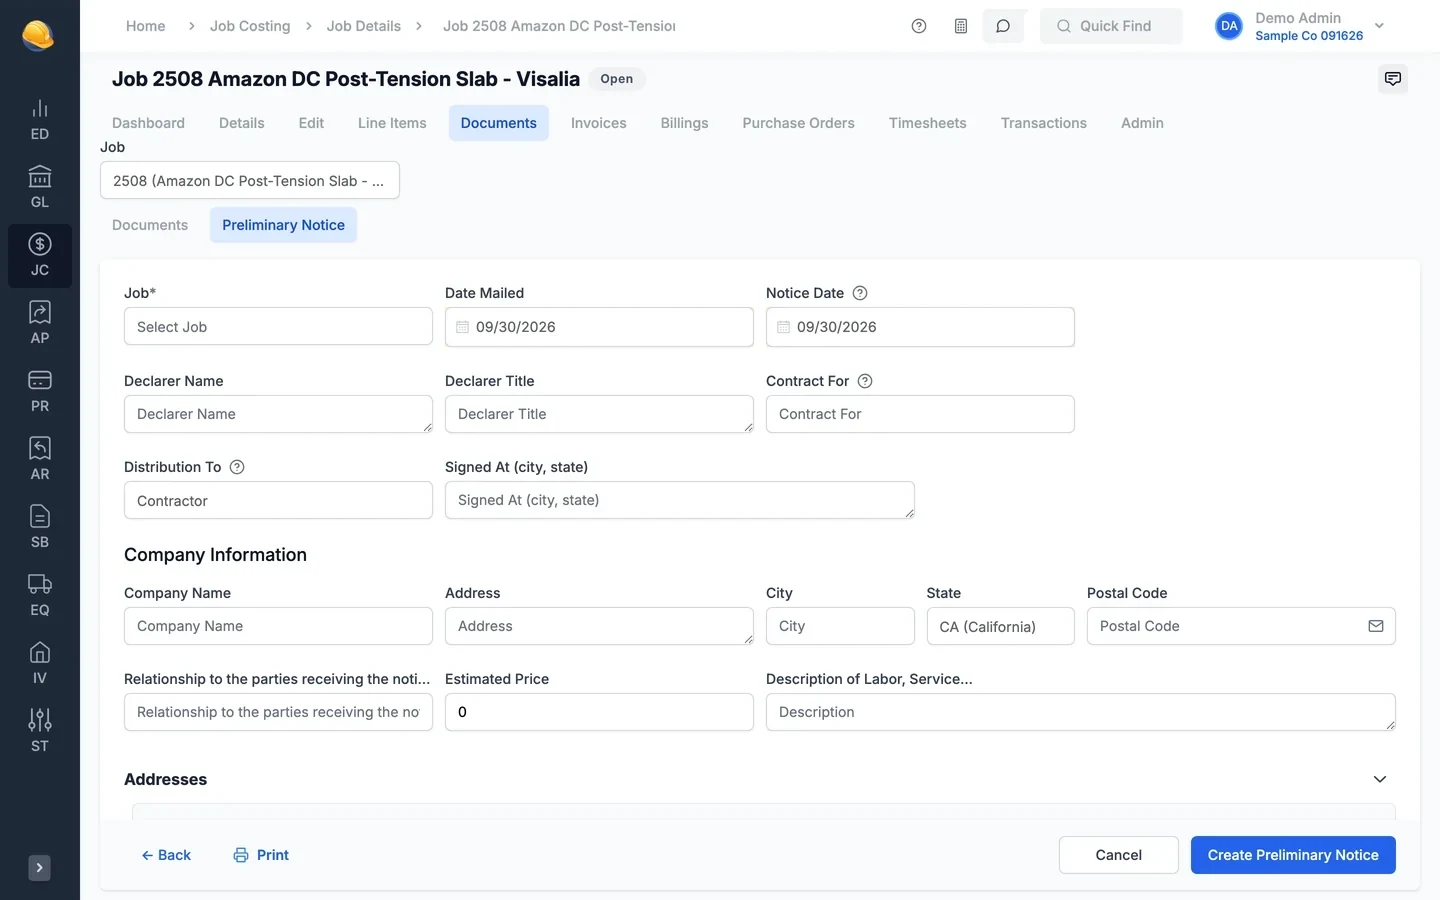The image size is (1440, 900).
Task: Open the AP accounts payable module
Action: point(40,324)
